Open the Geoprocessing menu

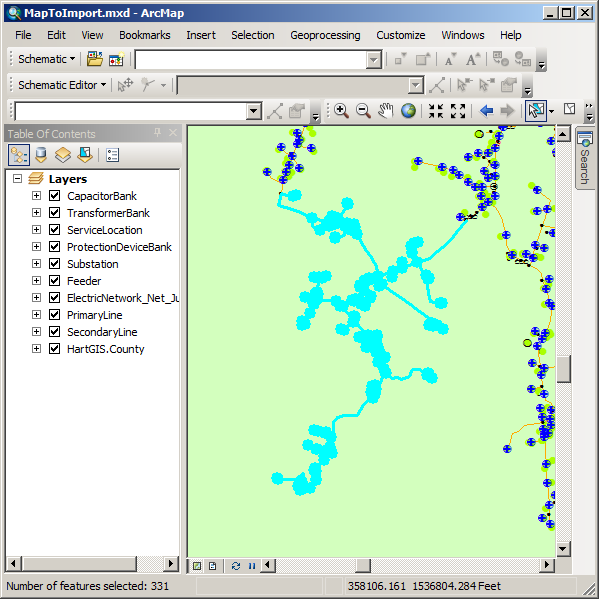(325, 35)
